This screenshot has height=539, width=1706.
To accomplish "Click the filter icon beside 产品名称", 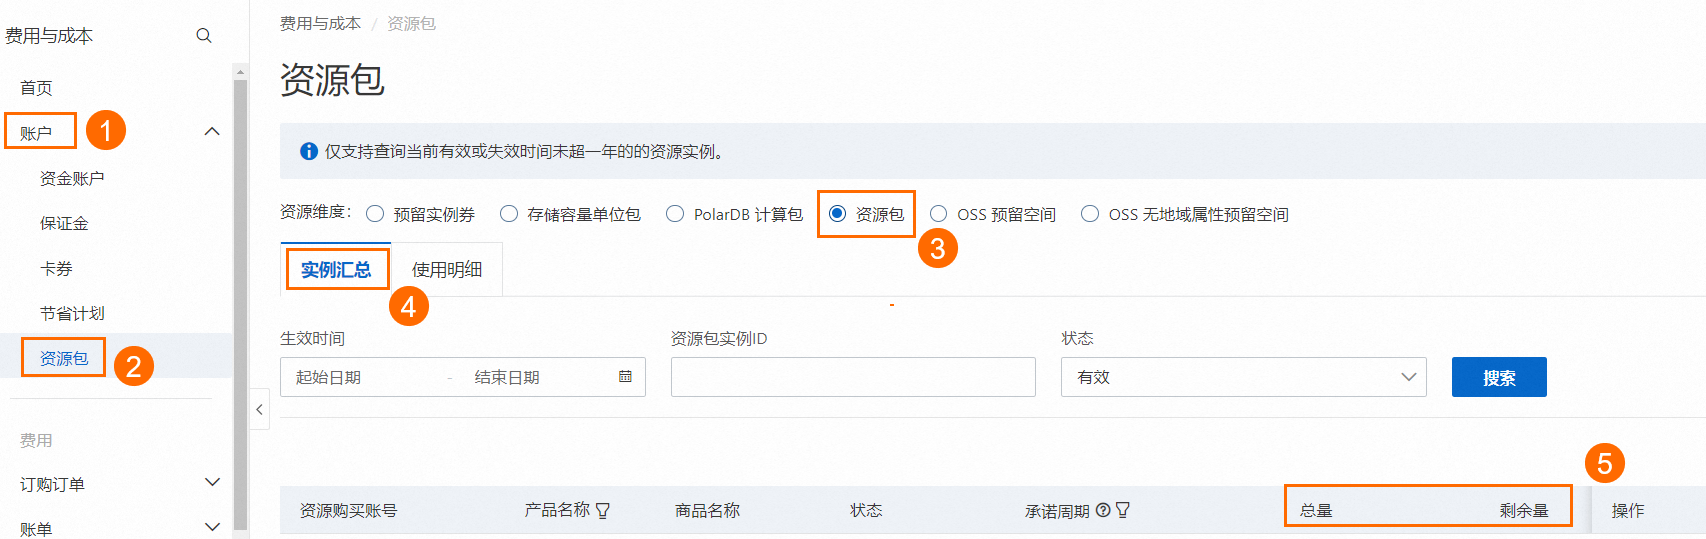I will (x=603, y=511).
